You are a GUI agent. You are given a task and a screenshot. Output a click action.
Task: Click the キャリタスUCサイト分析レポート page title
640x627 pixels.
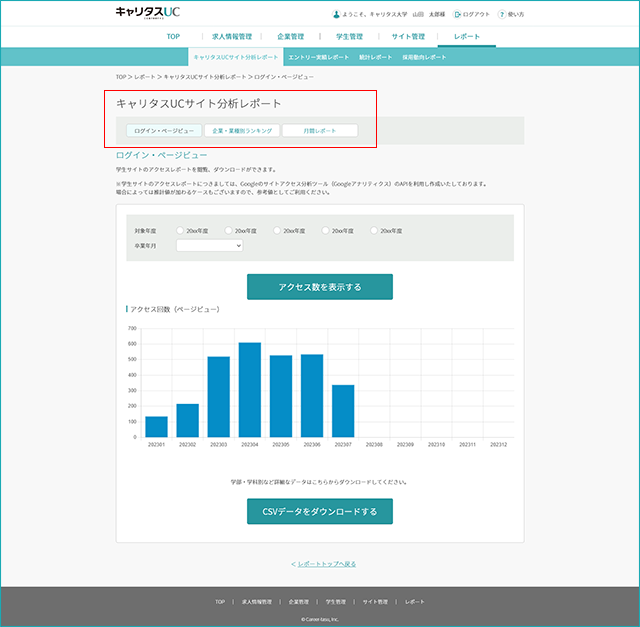(x=199, y=104)
